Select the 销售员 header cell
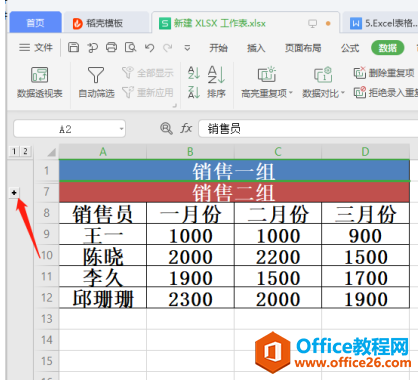 [x=103, y=213]
